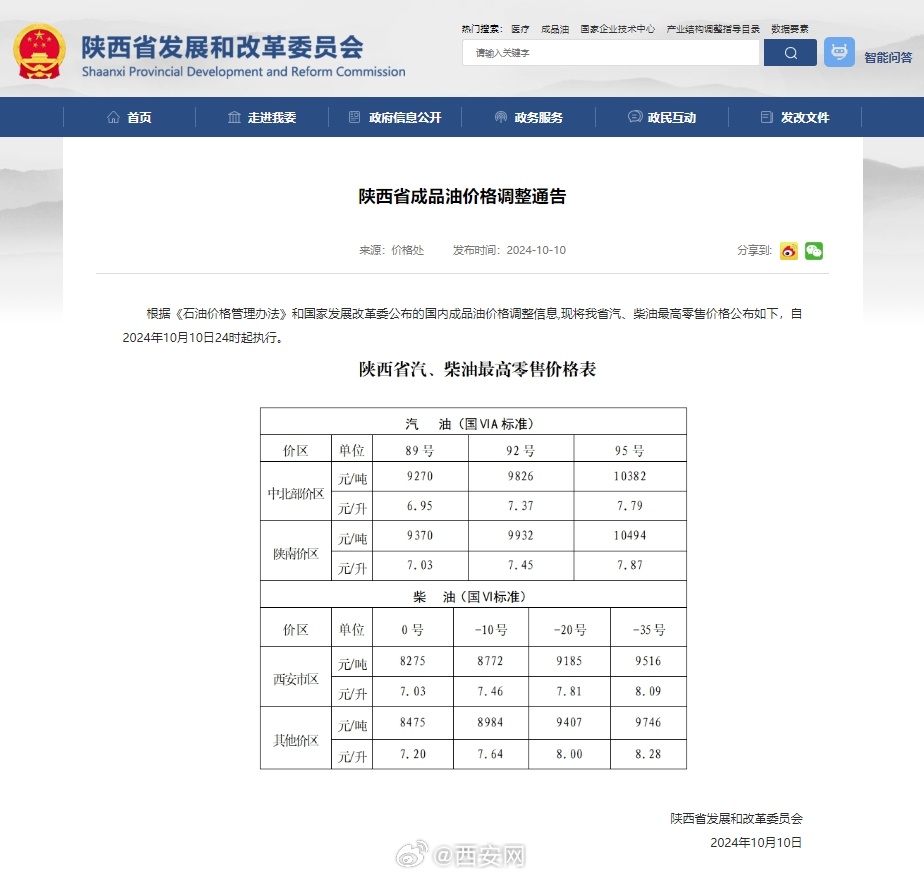
Task: Click the hot search link 产业结构调整指导目录
Action: [712, 29]
